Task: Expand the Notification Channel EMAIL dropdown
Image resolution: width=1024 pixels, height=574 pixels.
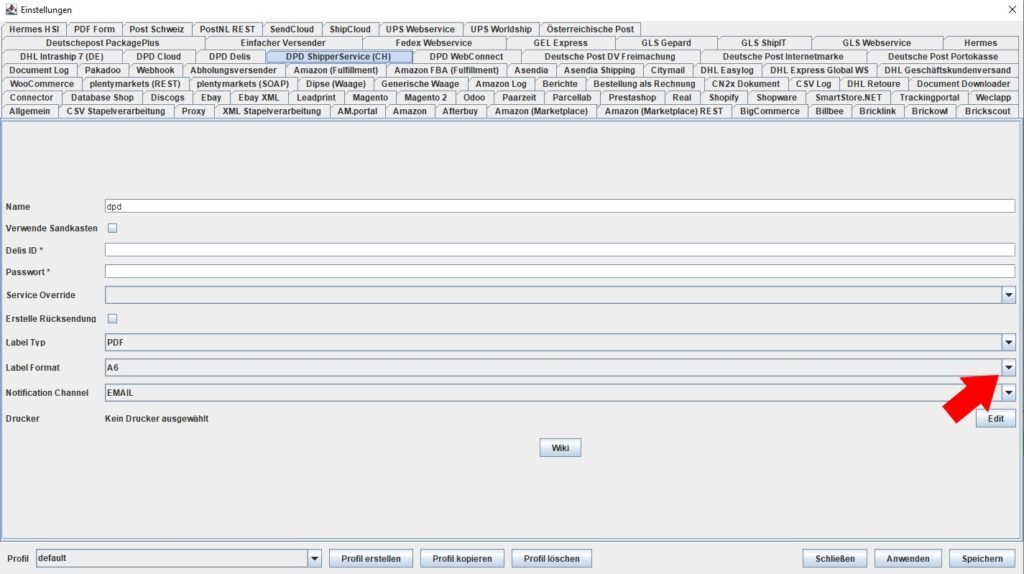Action: 560,392
